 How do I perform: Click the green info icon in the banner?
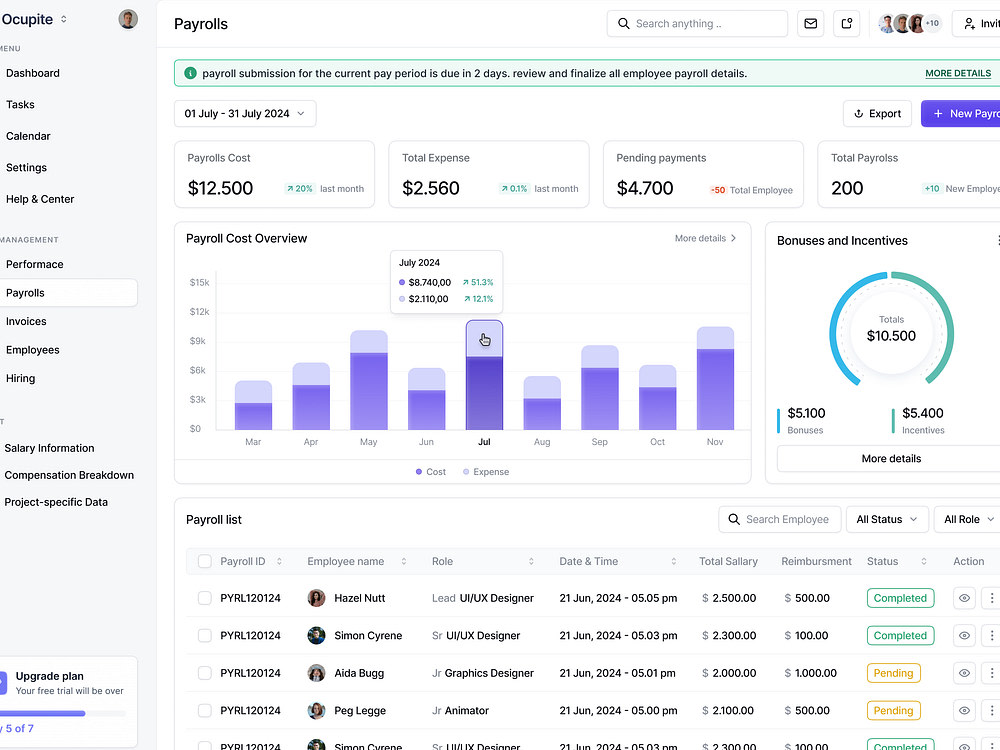(190, 73)
